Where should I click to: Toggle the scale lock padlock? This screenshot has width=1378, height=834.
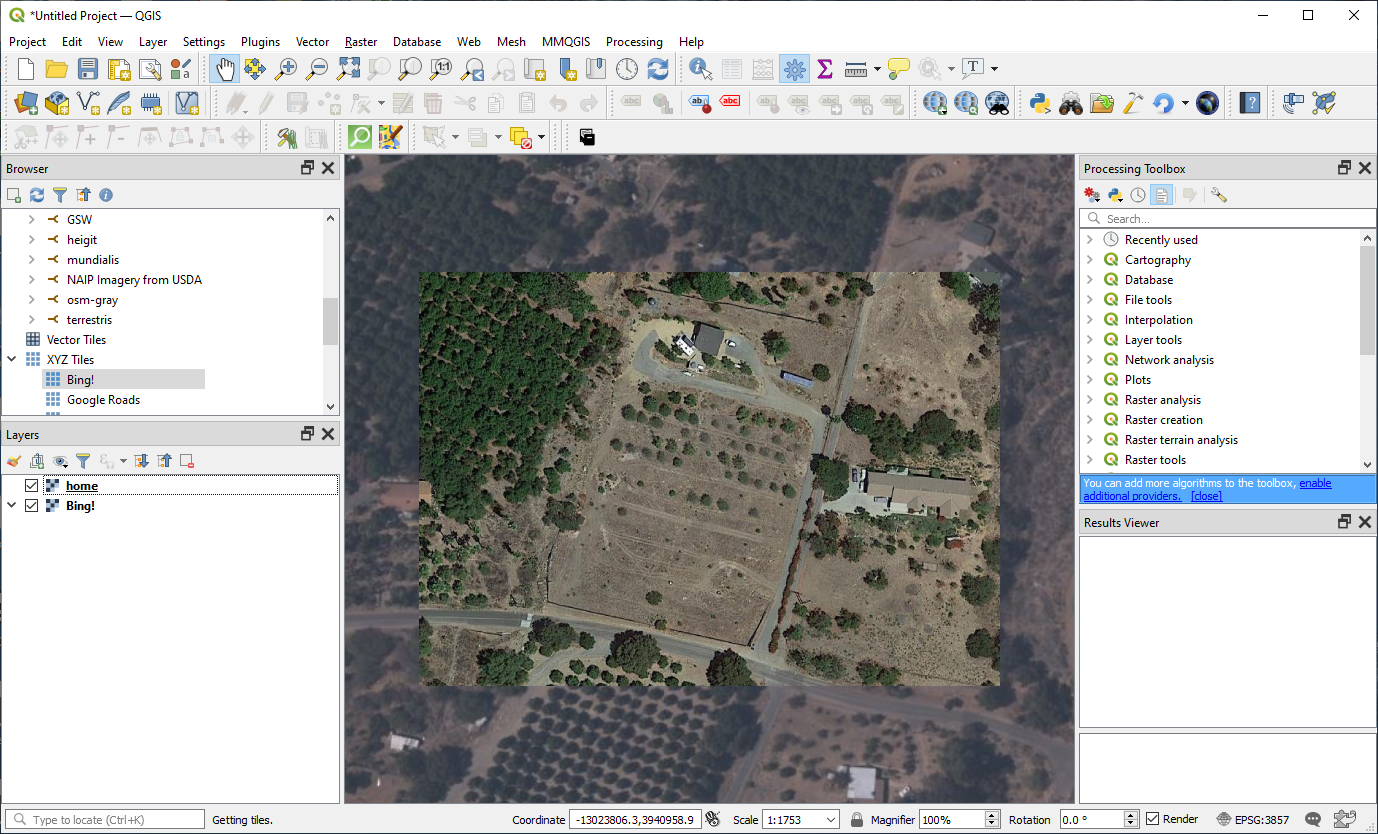tap(857, 819)
